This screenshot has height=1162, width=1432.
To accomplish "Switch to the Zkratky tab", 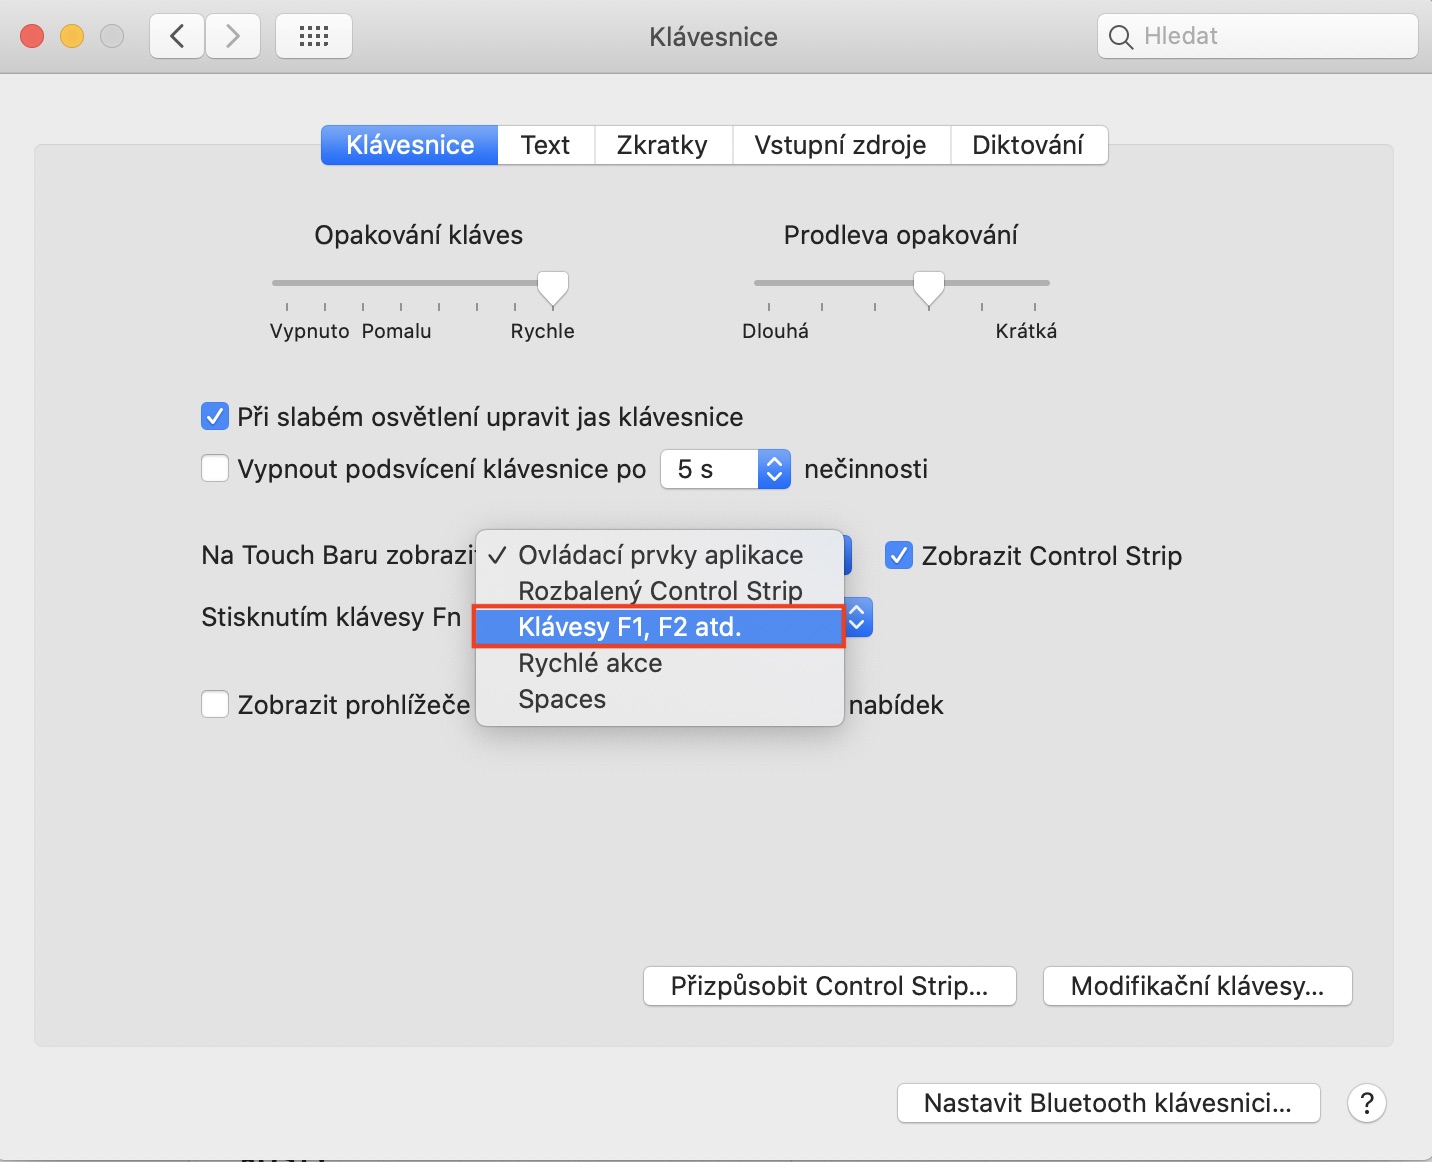I will 663,145.
